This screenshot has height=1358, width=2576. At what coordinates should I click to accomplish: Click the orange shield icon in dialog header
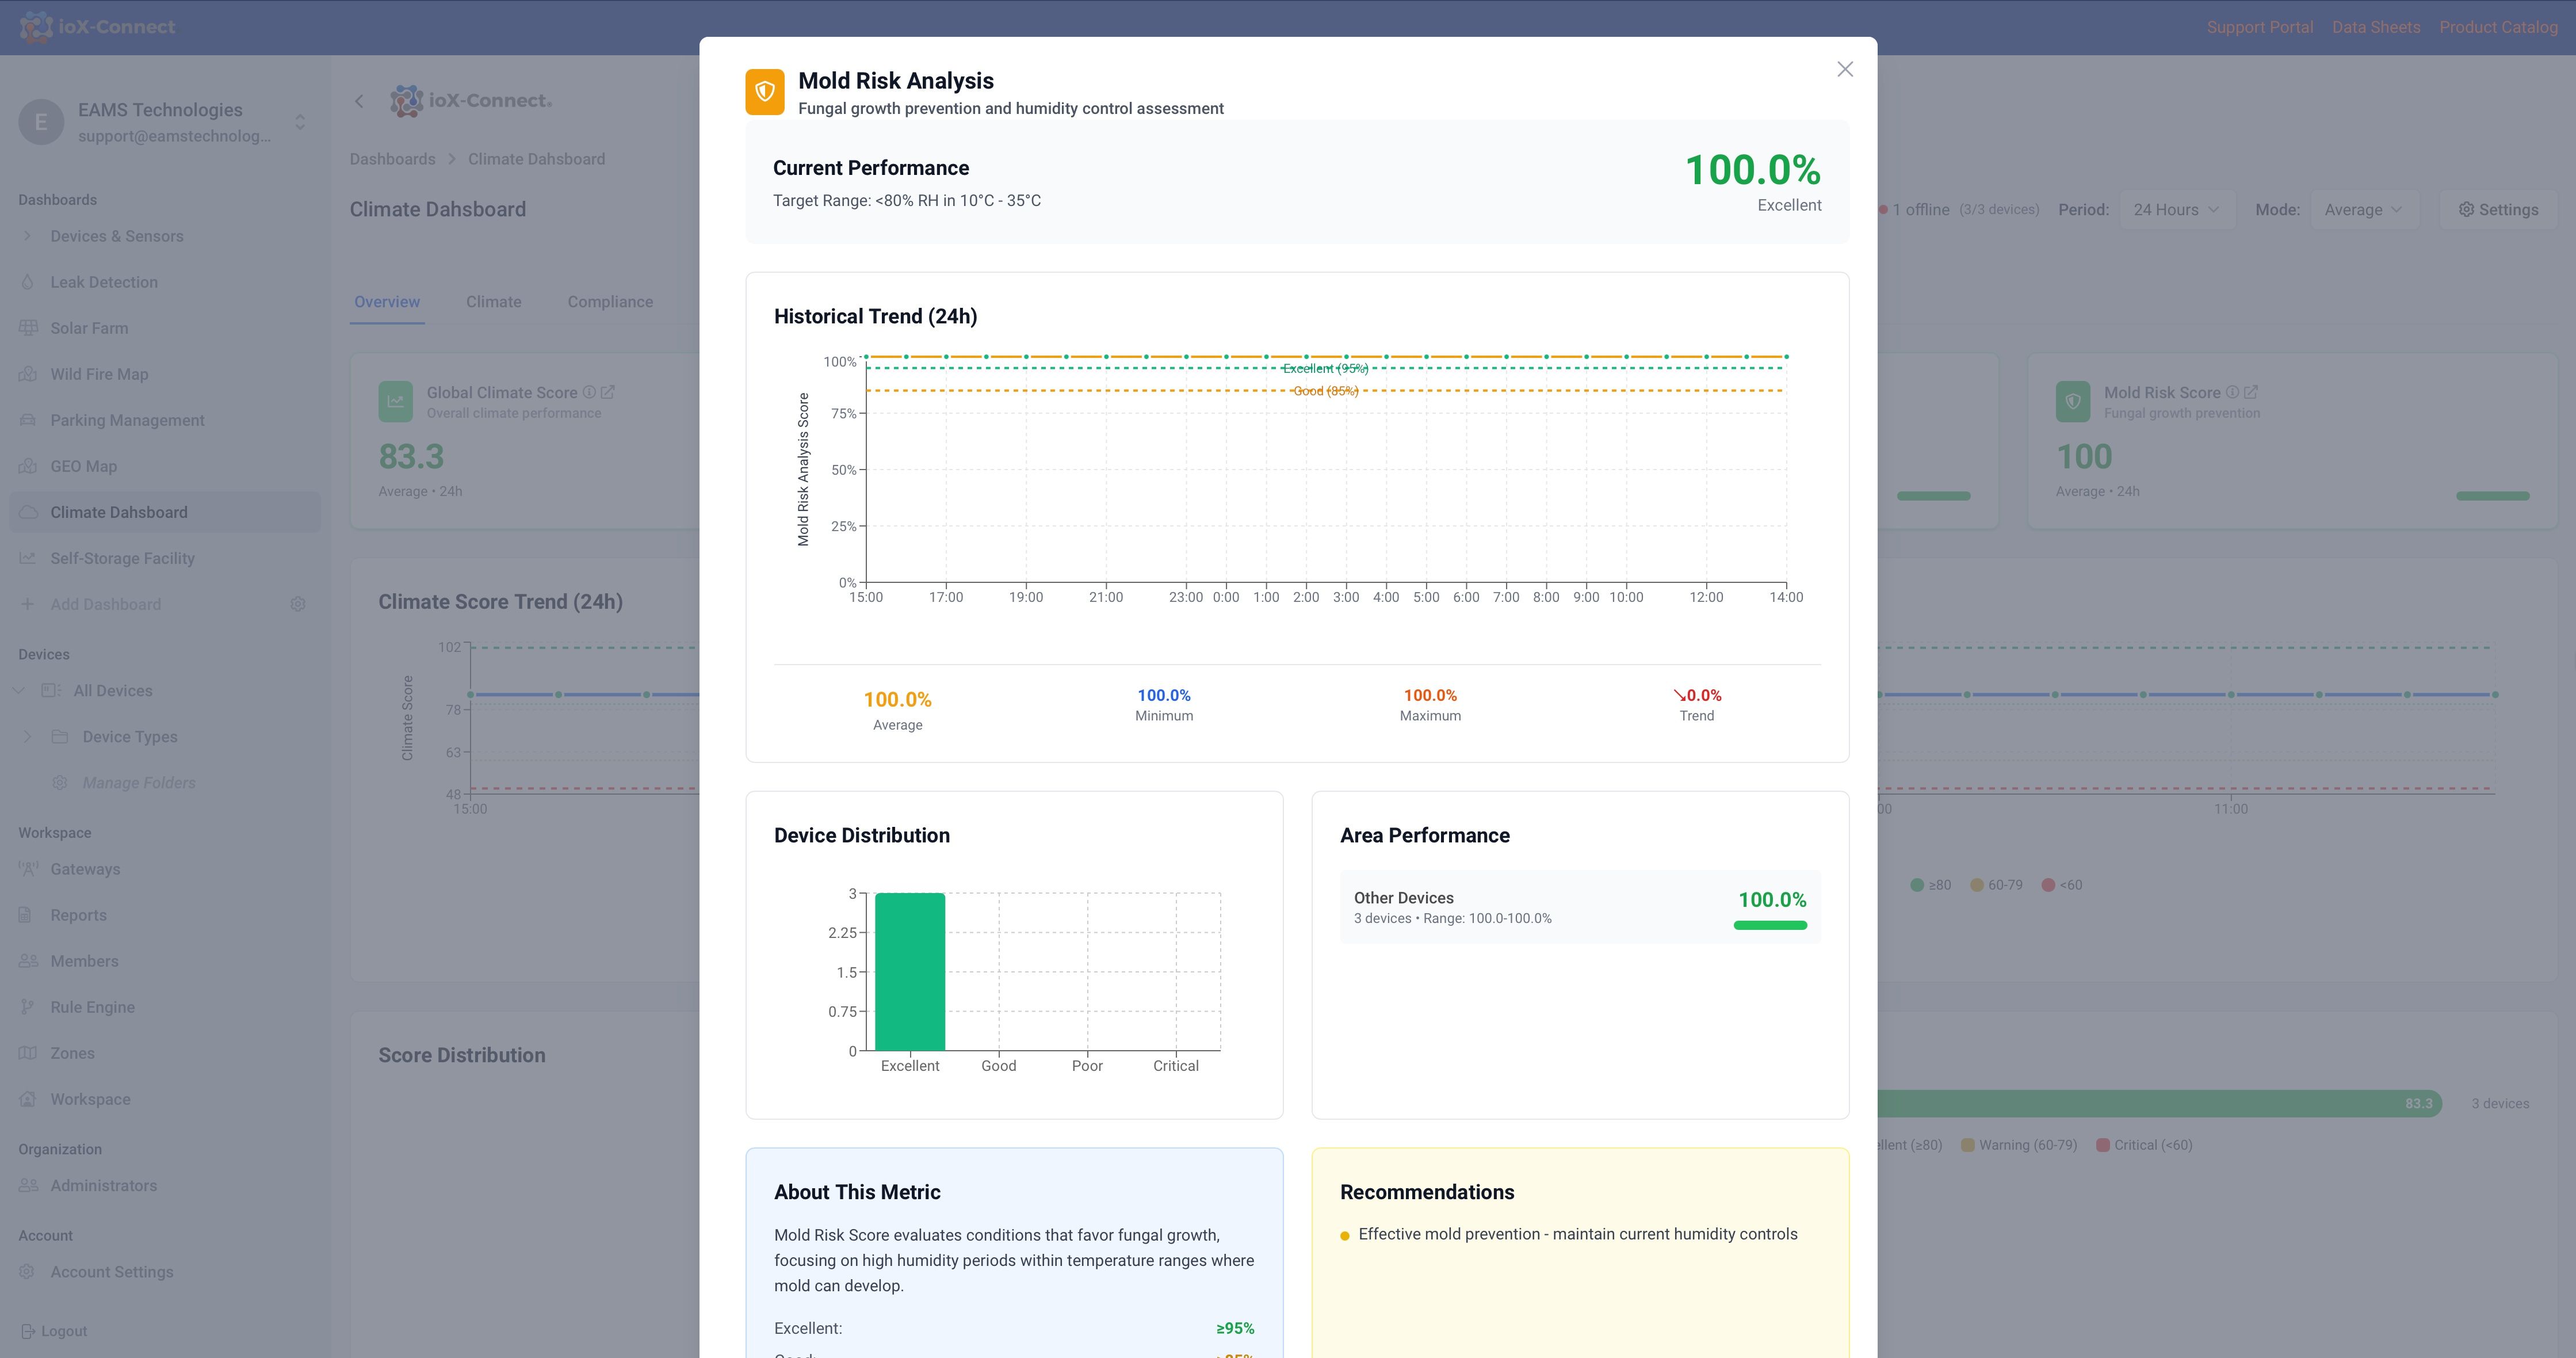click(764, 92)
